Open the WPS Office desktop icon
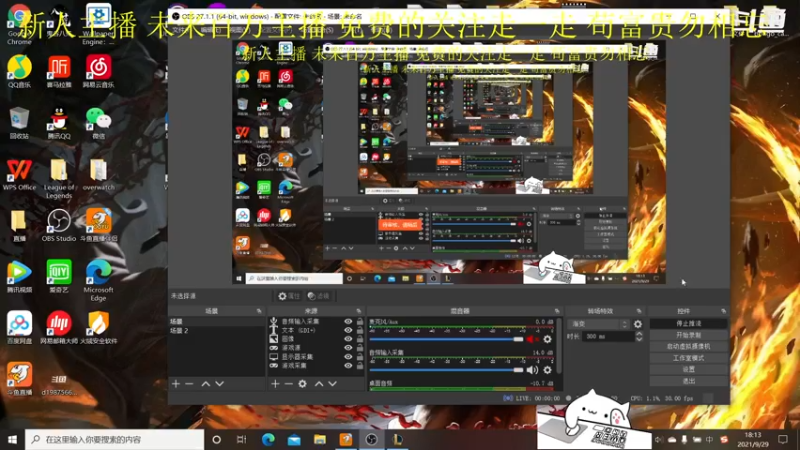This screenshot has height=450, width=800. coord(19,174)
